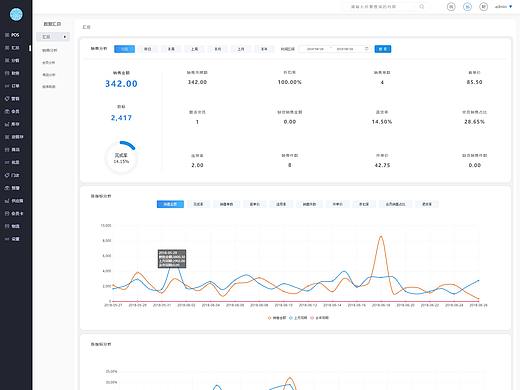The width and height of the screenshot is (520, 390).
Task: Toggle the pink 去年同期 legend series
Action: tap(319, 318)
